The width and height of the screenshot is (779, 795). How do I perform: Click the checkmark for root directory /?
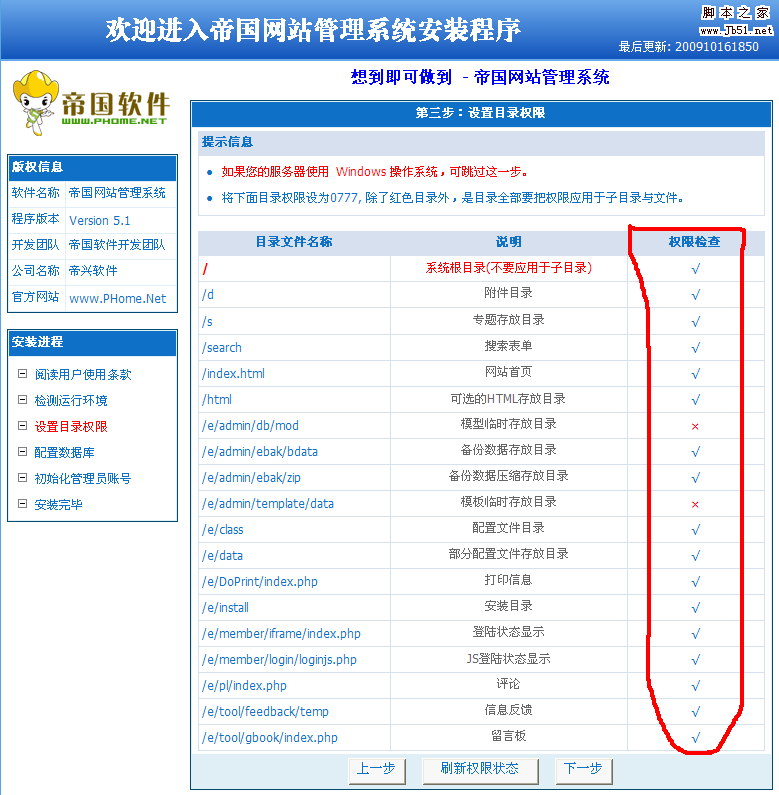point(696,269)
